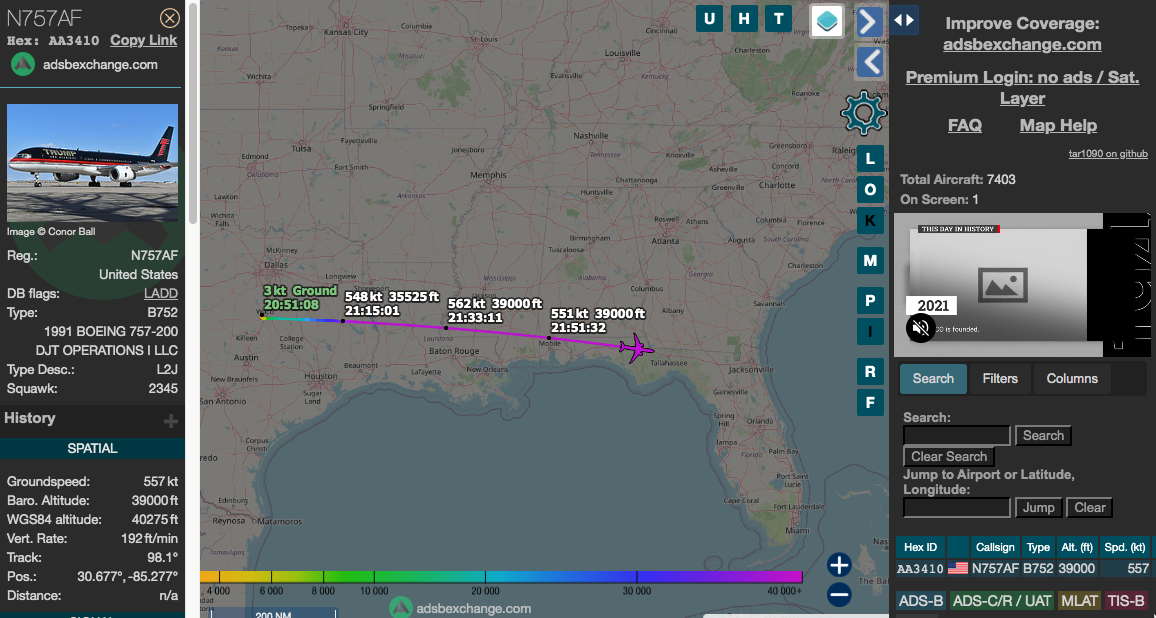Toggle the K map button
Screen dimensions: 1156x618
click(870, 221)
